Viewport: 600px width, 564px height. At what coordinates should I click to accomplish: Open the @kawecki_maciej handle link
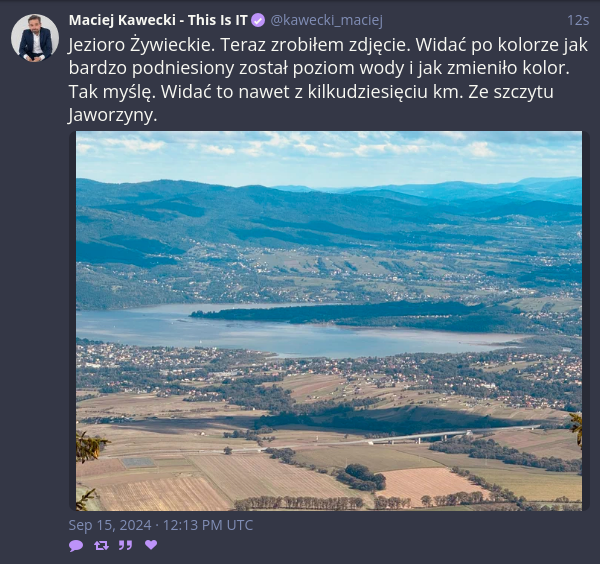(326, 20)
